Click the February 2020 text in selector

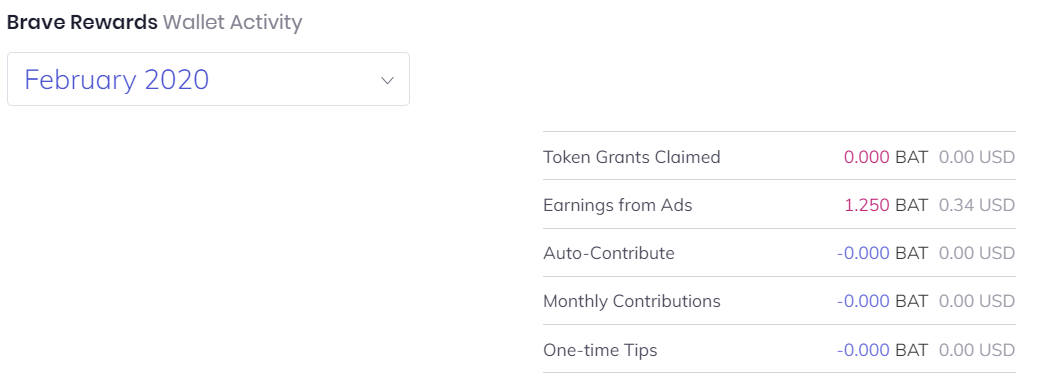coord(117,80)
